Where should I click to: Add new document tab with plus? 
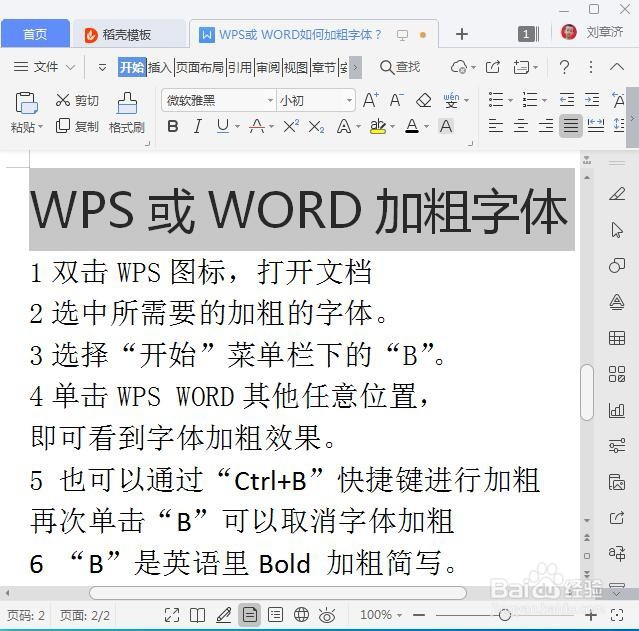pyautogui.click(x=461, y=34)
